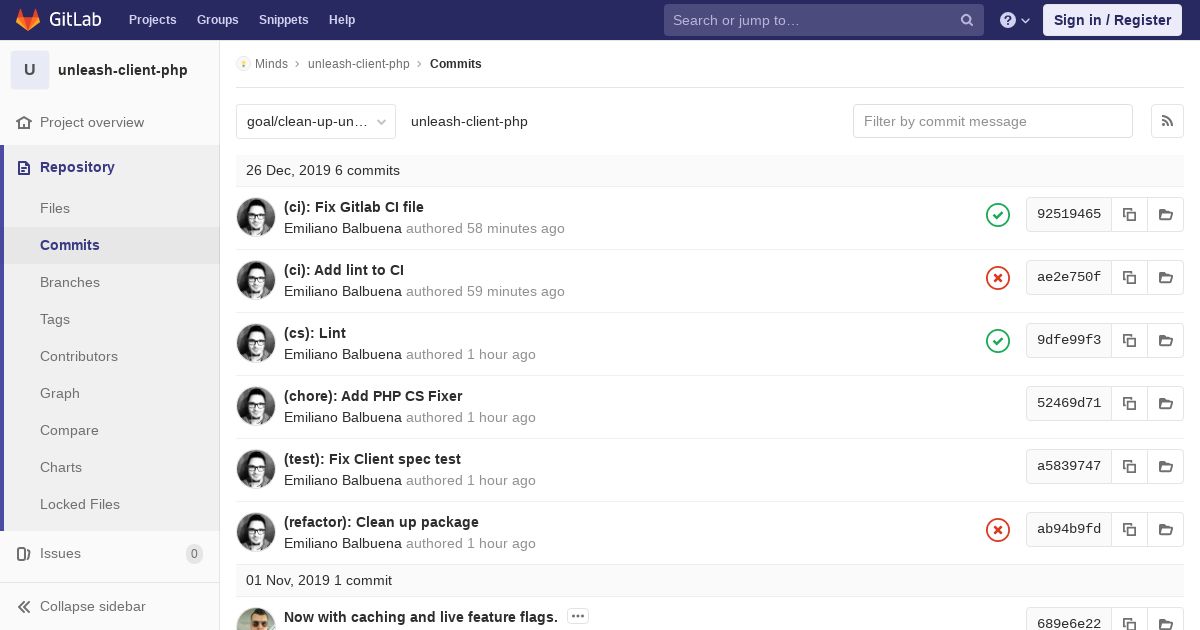Copy commit SHA ae2e750f
Image resolution: width=1200 pixels, height=630 pixels.
[1129, 277]
